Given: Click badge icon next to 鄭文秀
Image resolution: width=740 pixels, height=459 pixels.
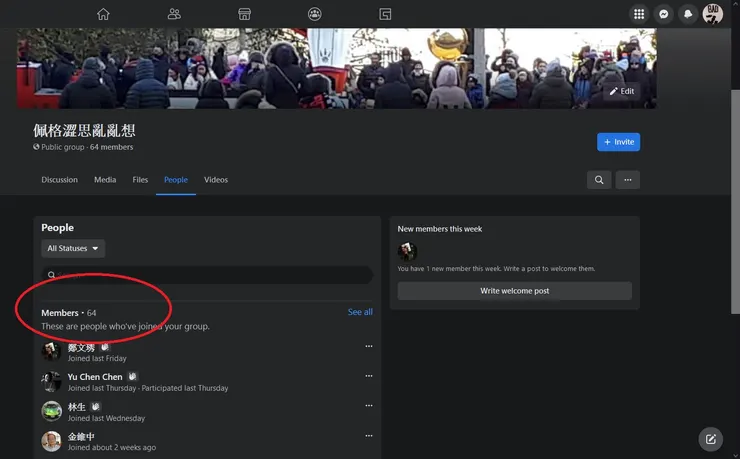Looking at the screenshot, I should [105, 347].
